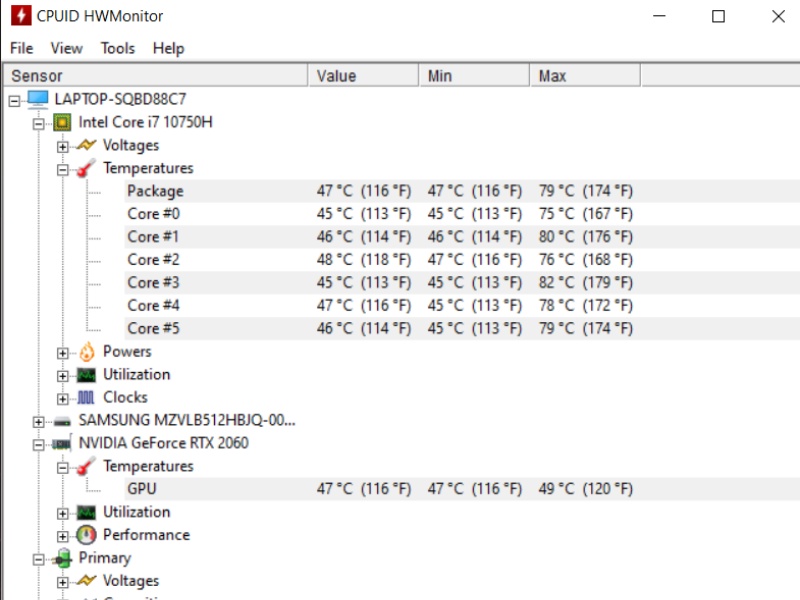
Task: Click Core #3 max value 82 °C
Action: [556, 283]
